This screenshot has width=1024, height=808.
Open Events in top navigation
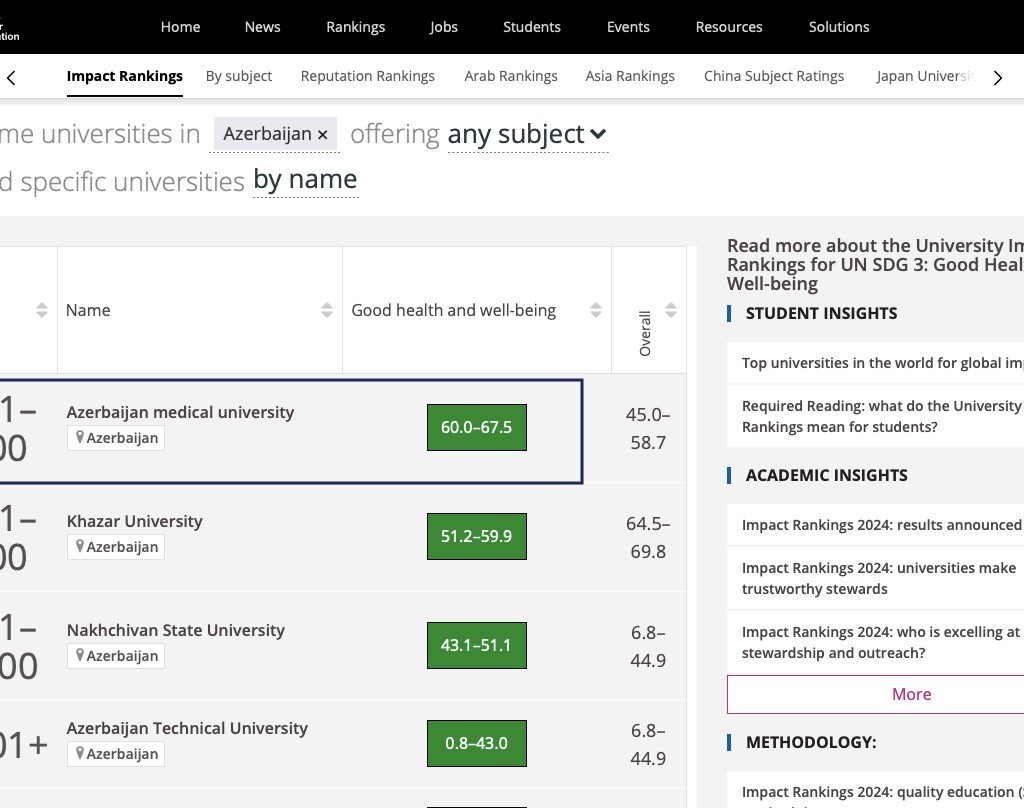[628, 27]
